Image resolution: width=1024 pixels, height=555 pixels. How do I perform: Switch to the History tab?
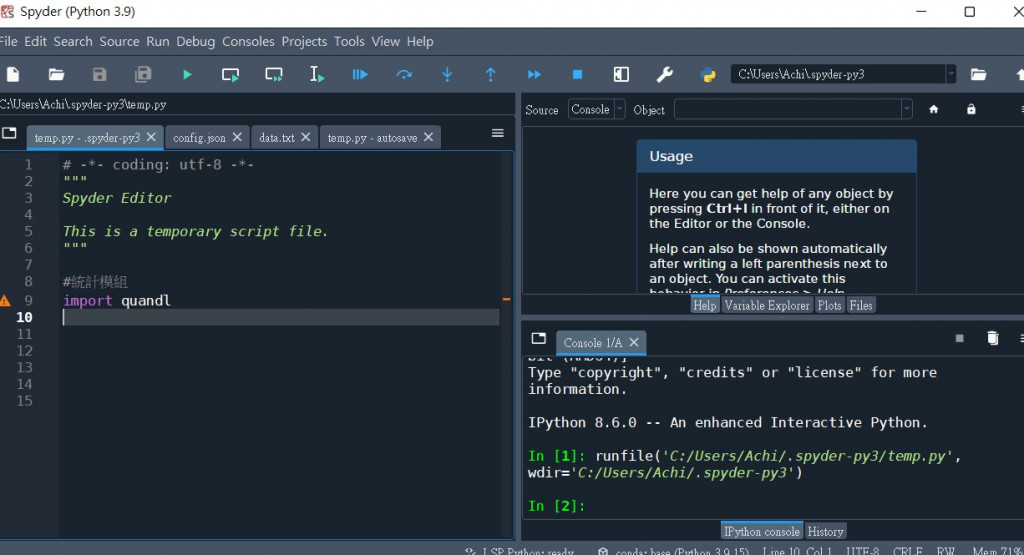(x=825, y=531)
